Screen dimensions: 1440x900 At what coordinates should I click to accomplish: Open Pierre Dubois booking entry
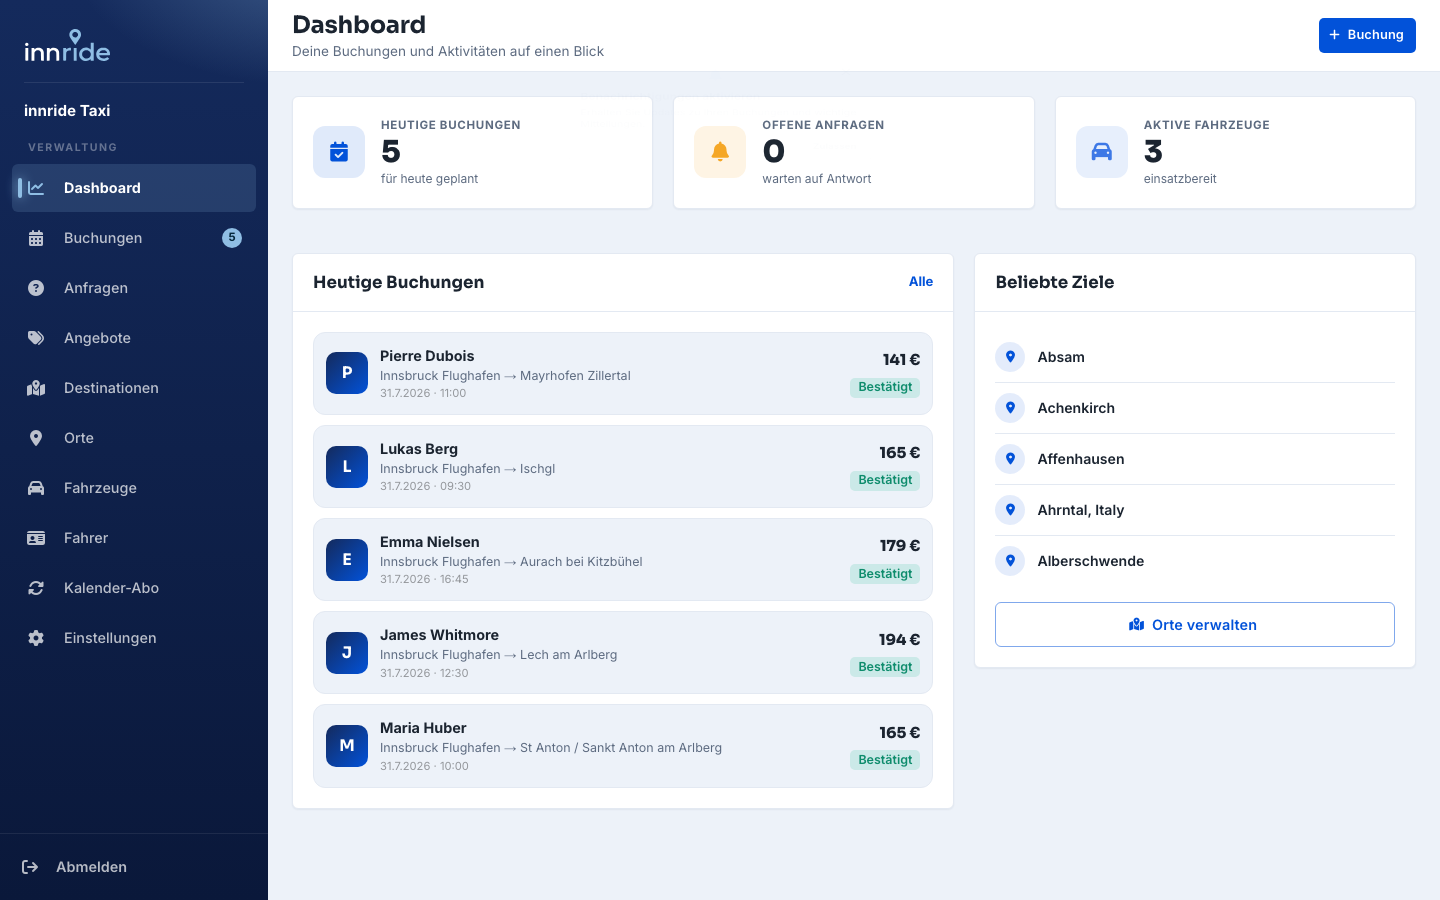623,373
